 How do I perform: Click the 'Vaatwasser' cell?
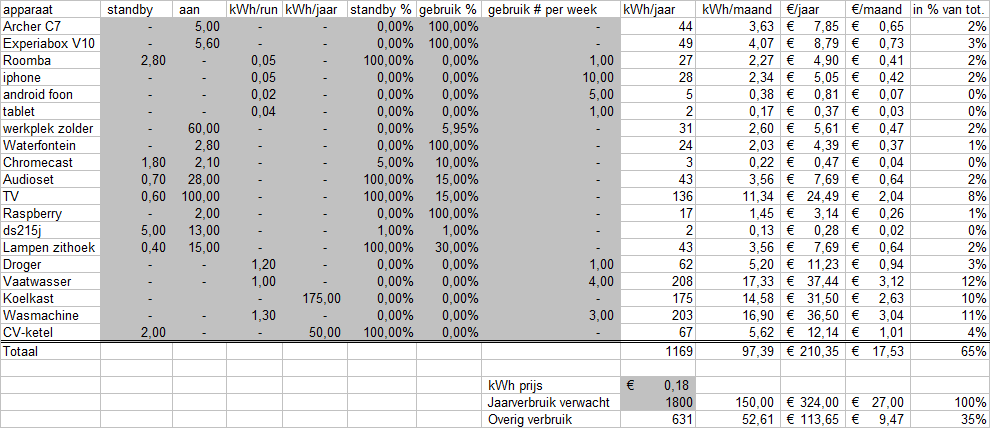(x=50, y=282)
